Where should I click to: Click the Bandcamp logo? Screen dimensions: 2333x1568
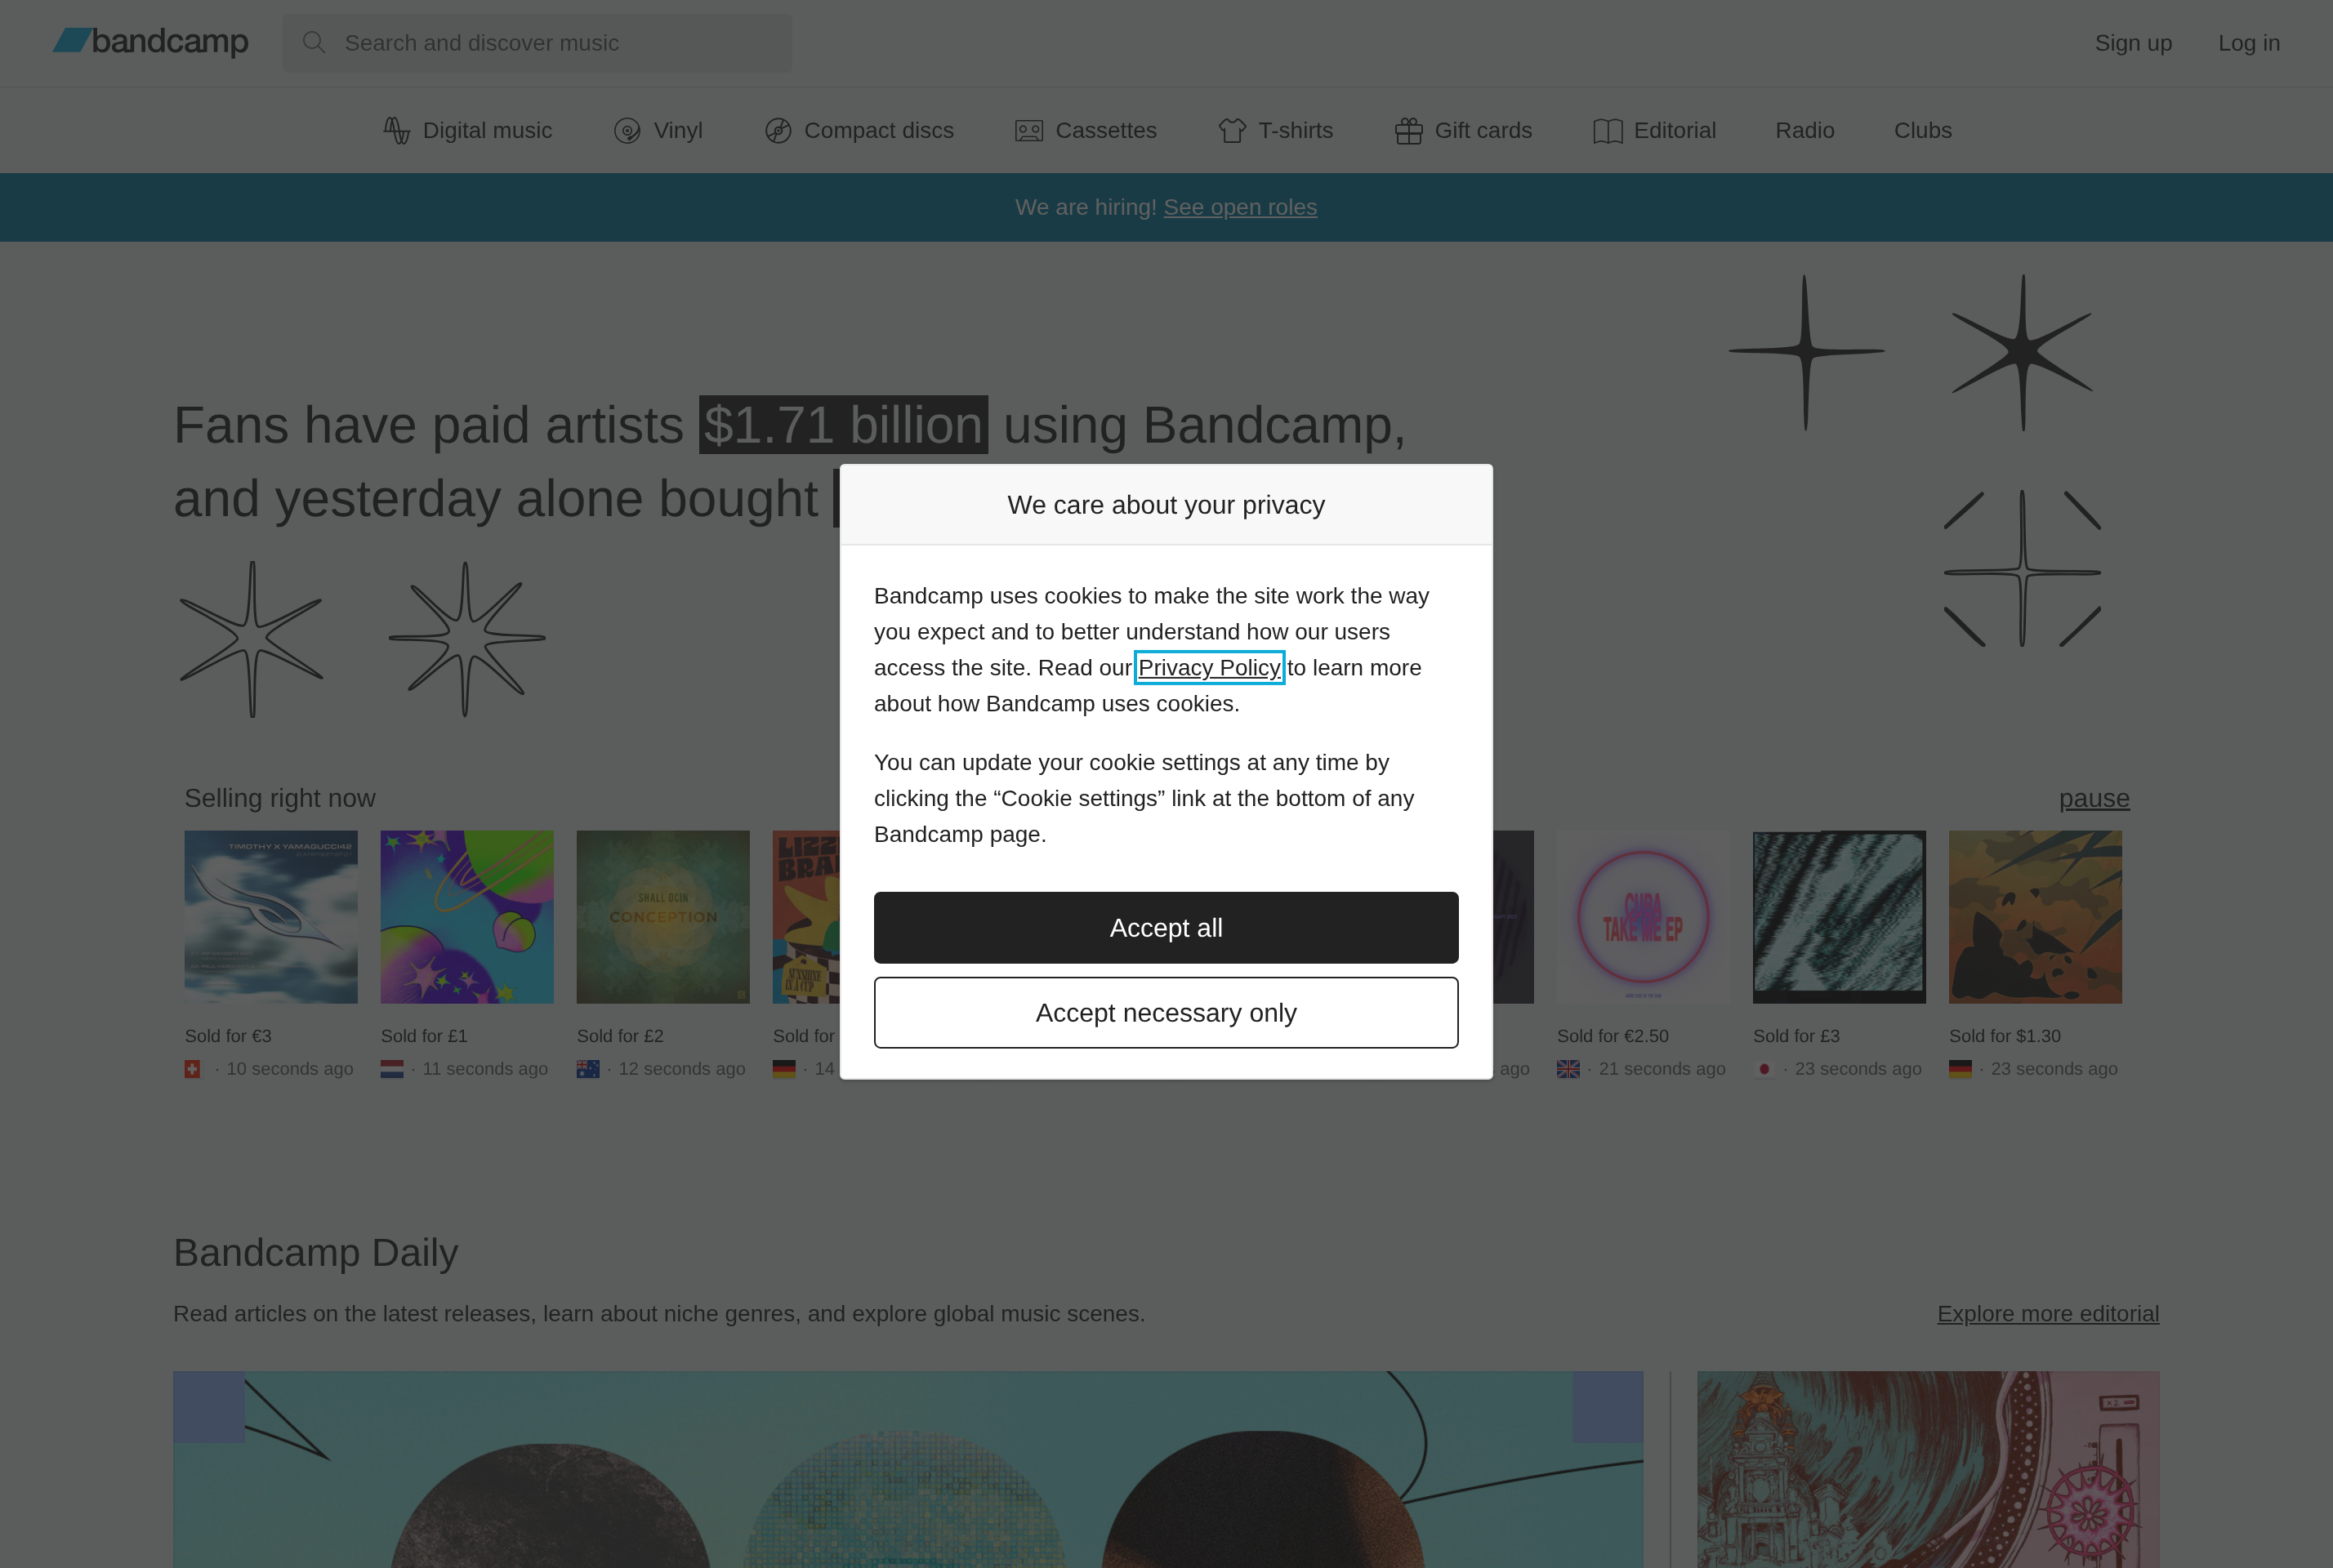tap(150, 42)
